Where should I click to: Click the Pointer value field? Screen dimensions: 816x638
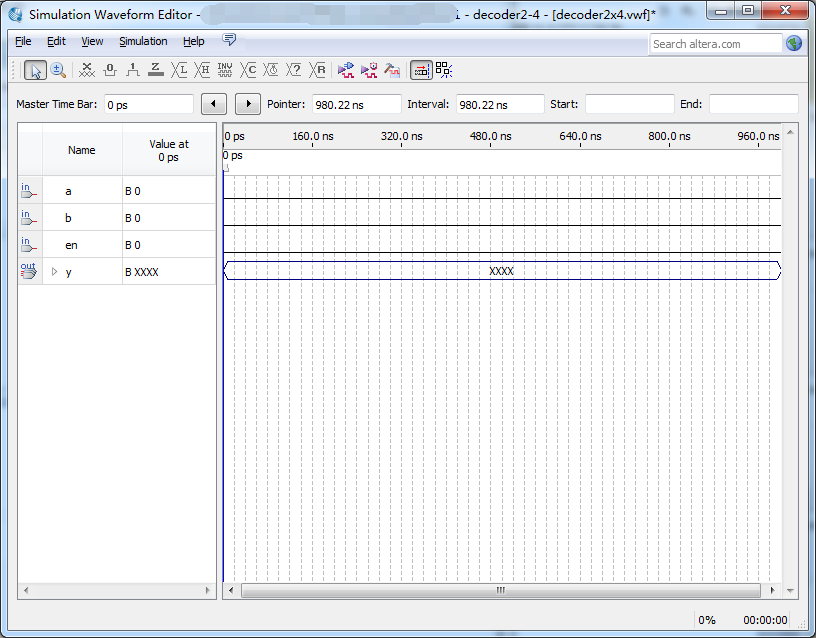(x=356, y=104)
